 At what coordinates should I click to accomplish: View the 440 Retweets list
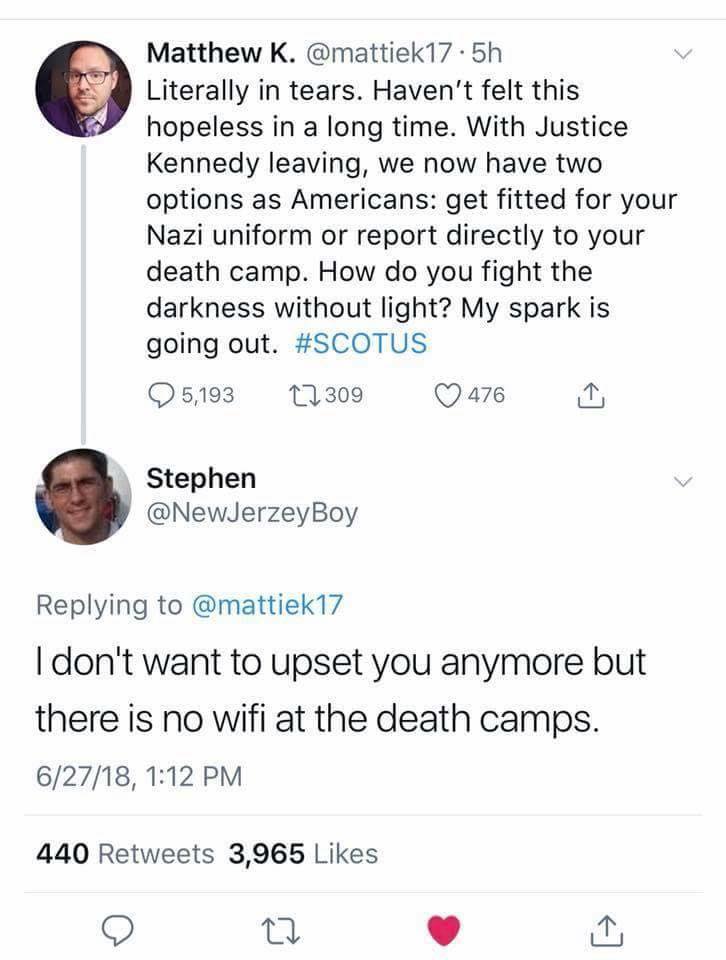[x=125, y=853]
